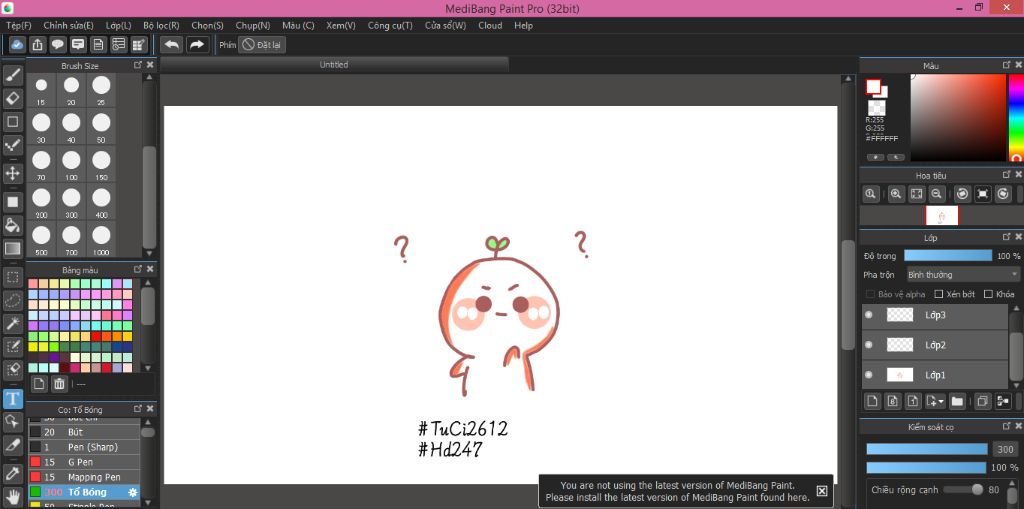Image resolution: width=1024 pixels, height=509 pixels.
Task: Undock the Bảng màu panel
Action: pyautogui.click(x=138, y=269)
